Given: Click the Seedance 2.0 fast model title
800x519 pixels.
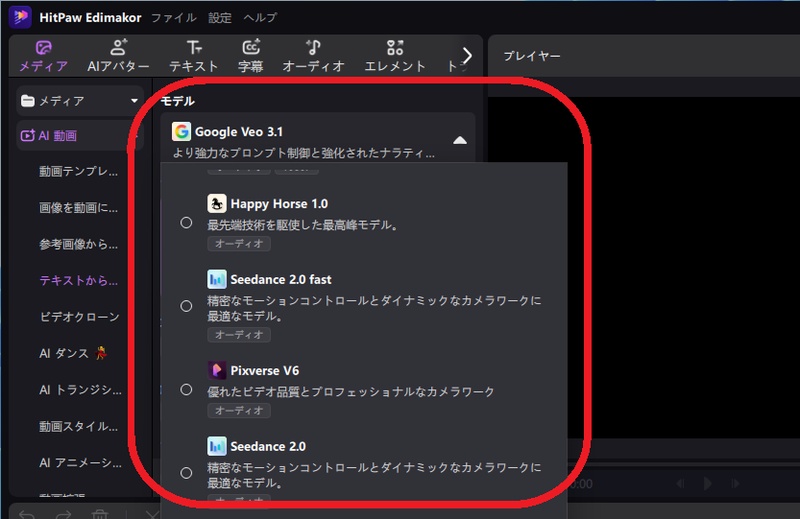Looking at the screenshot, I should (281, 280).
